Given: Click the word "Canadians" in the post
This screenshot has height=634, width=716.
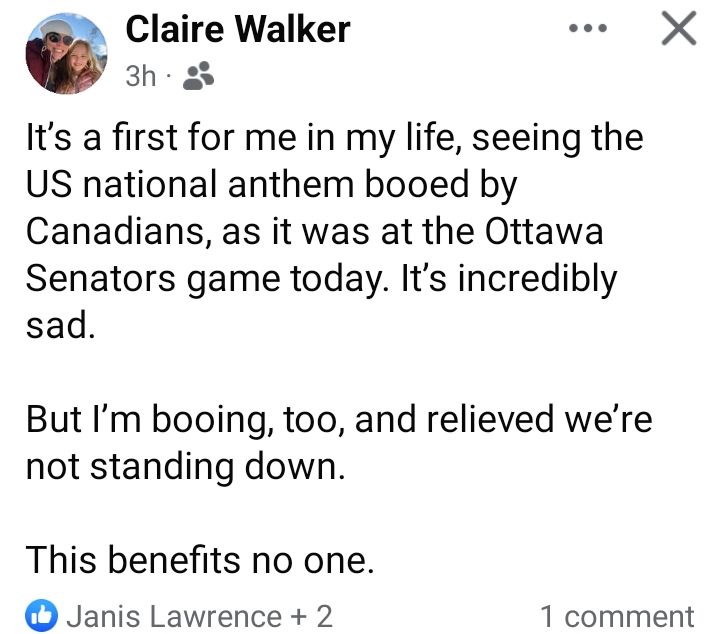Looking at the screenshot, I should click(115, 232).
